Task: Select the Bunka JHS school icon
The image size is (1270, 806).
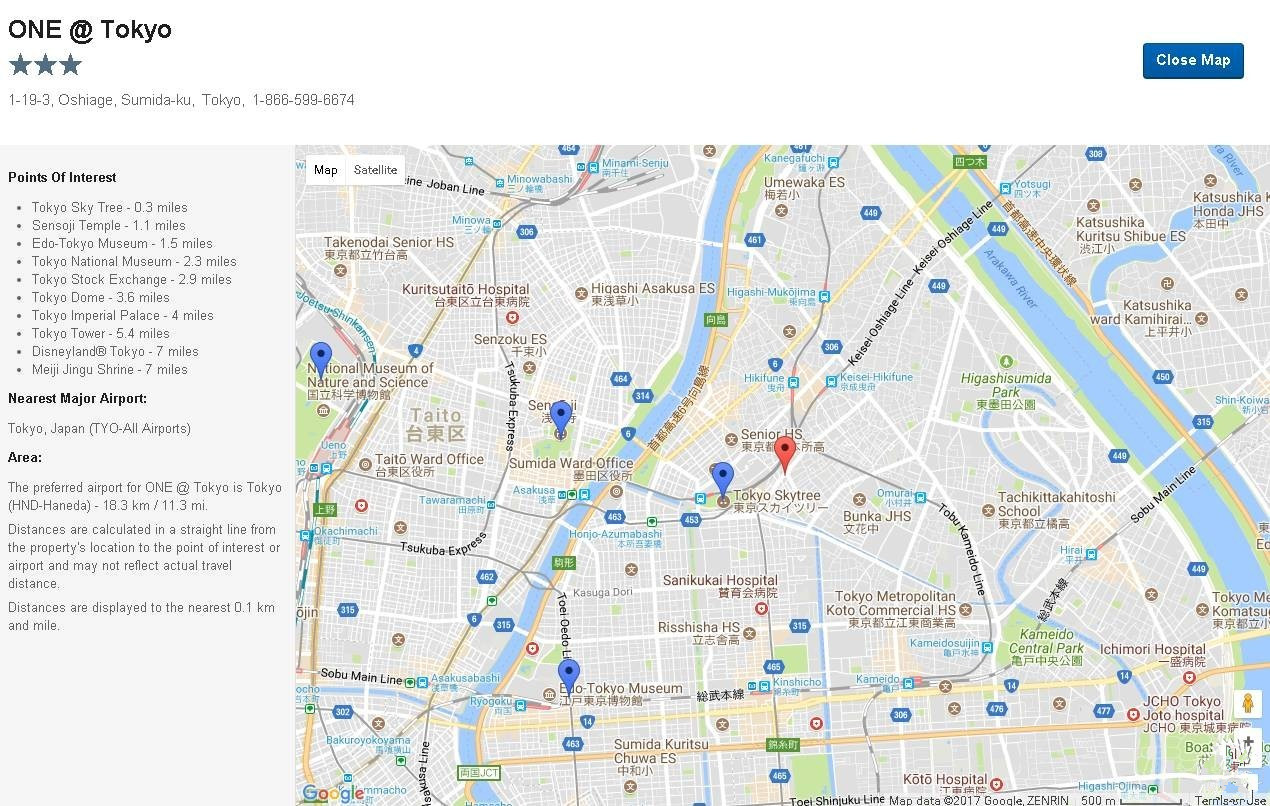Action: tap(857, 499)
